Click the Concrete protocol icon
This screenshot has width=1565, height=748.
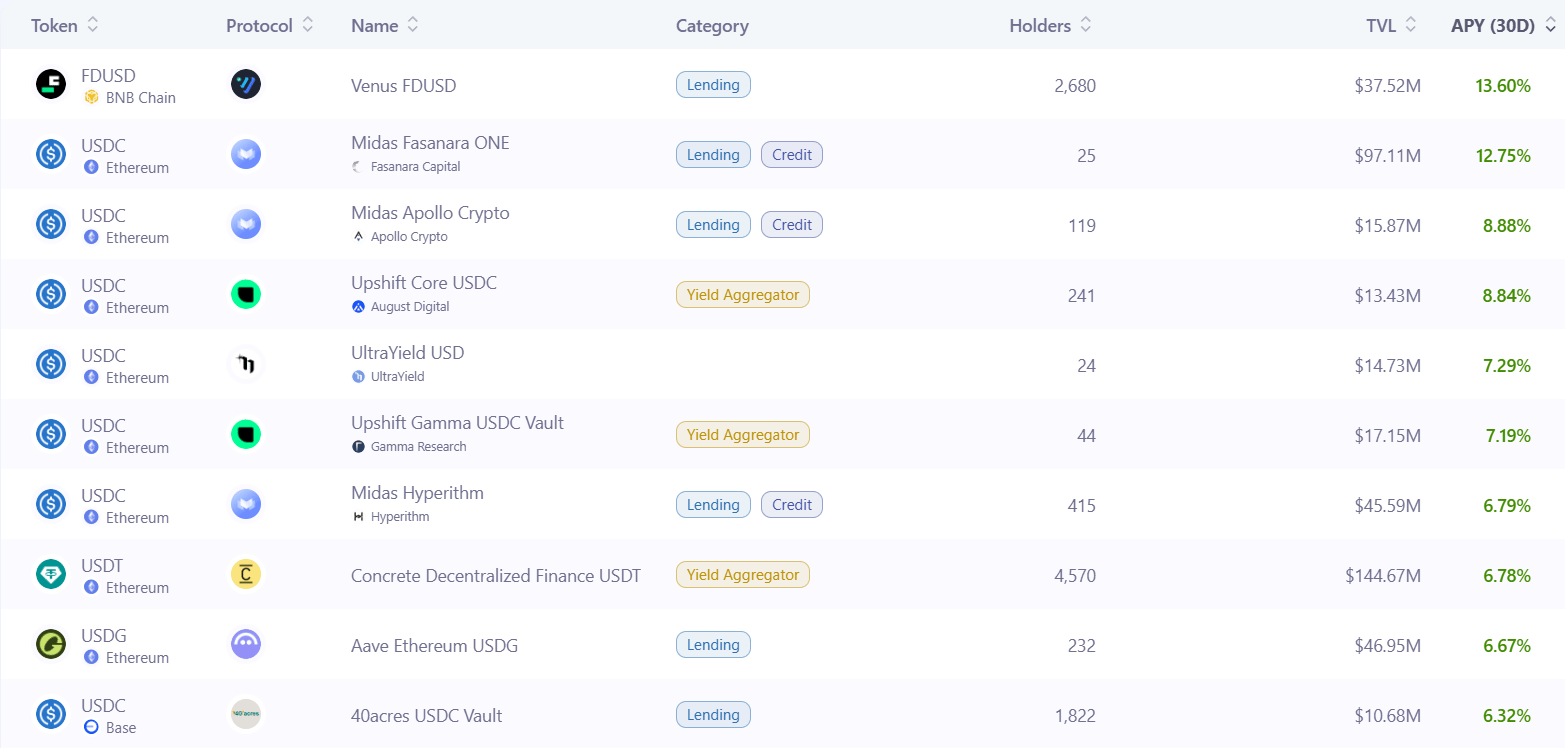pyautogui.click(x=245, y=575)
